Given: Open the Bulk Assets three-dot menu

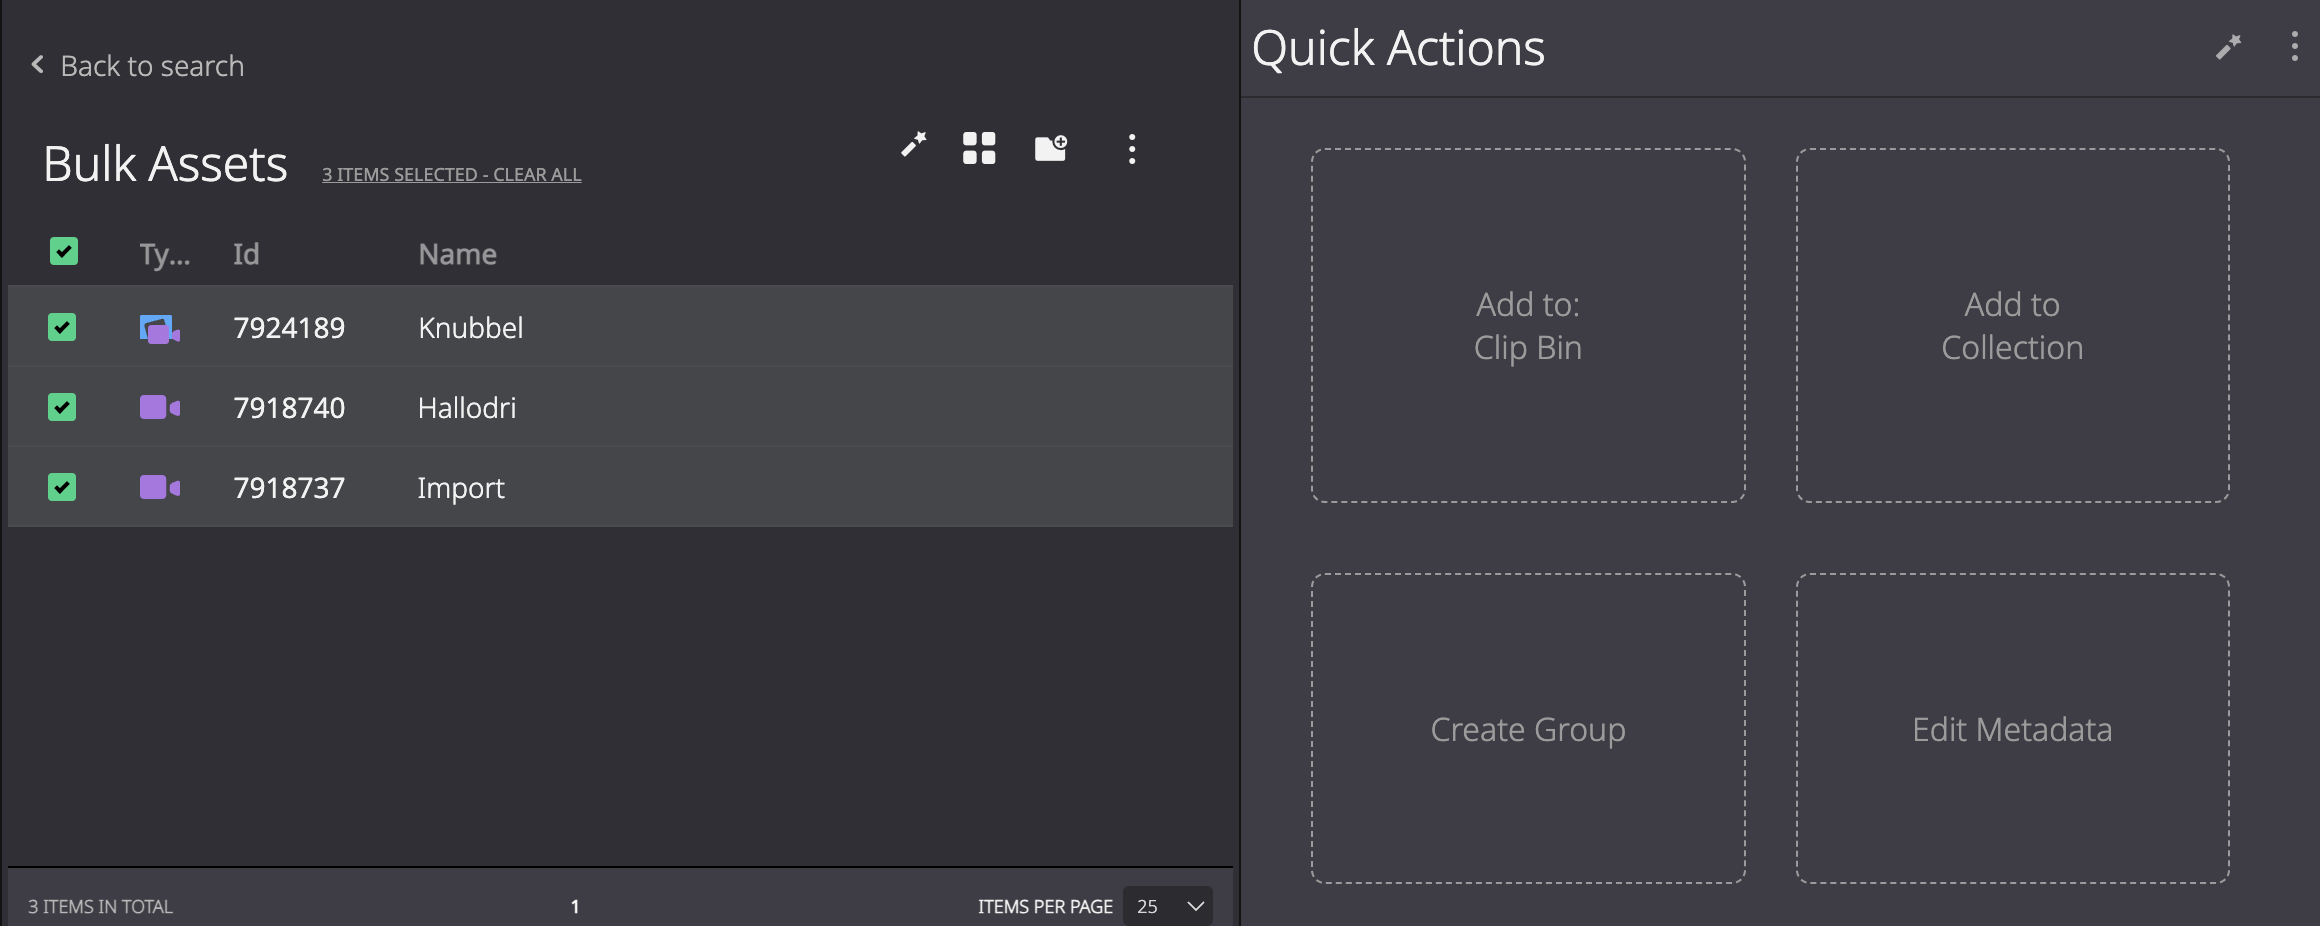Looking at the screenshot, I should [1132, 149].
